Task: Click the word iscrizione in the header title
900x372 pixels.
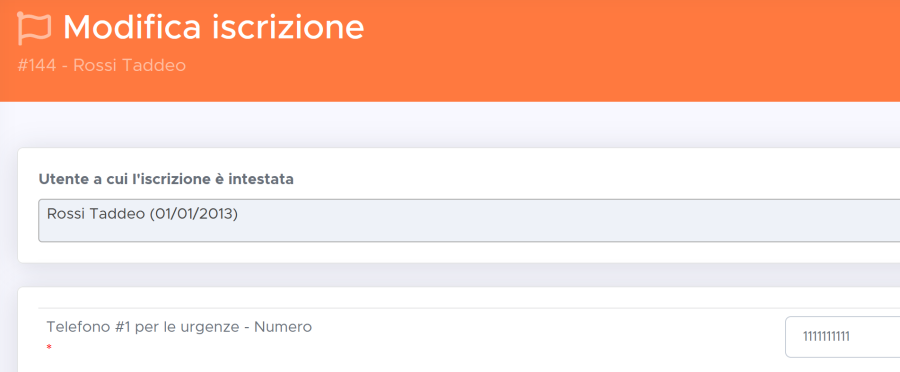Action: point(286,27)
